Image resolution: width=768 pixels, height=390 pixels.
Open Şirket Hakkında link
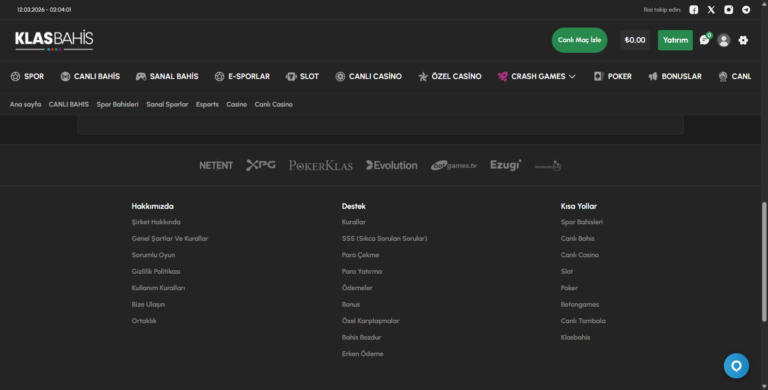tap(156, 222)
